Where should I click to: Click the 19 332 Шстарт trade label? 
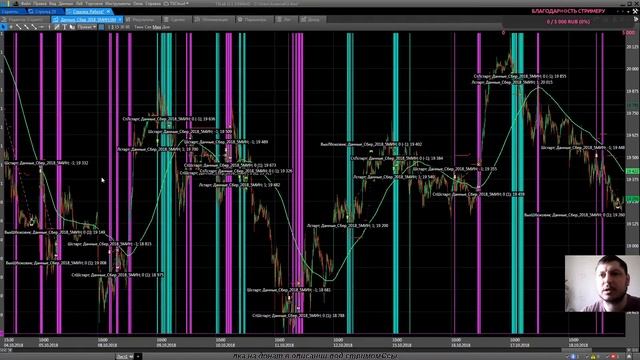[47, 163]
